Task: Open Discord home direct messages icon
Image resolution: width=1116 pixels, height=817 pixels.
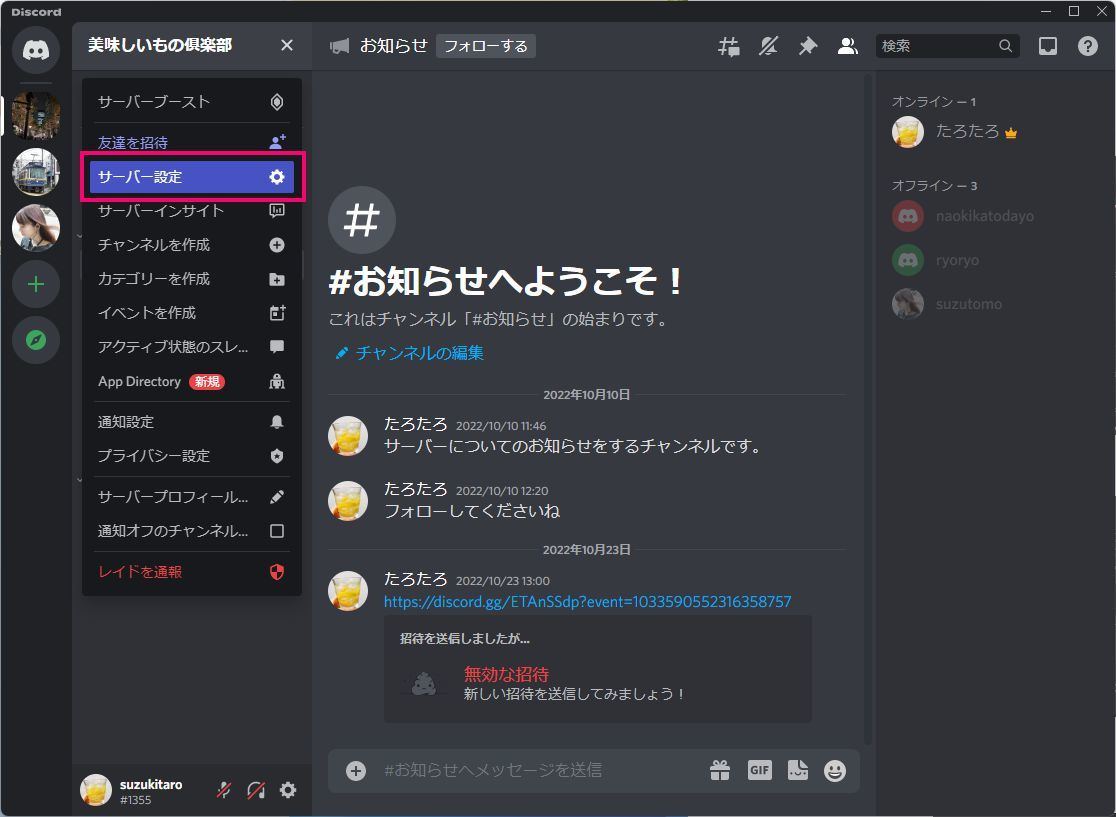Action: [x=36, y=50]
